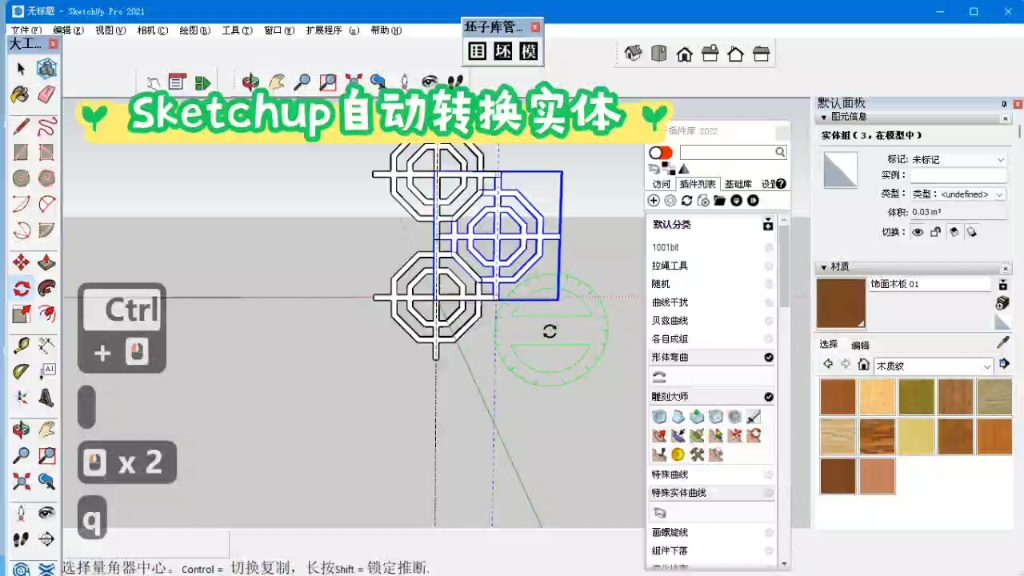Viewport: 1024px width, 576px height.
Task: Switch to the 基础库 tab
Action: [x=740, y=183]
